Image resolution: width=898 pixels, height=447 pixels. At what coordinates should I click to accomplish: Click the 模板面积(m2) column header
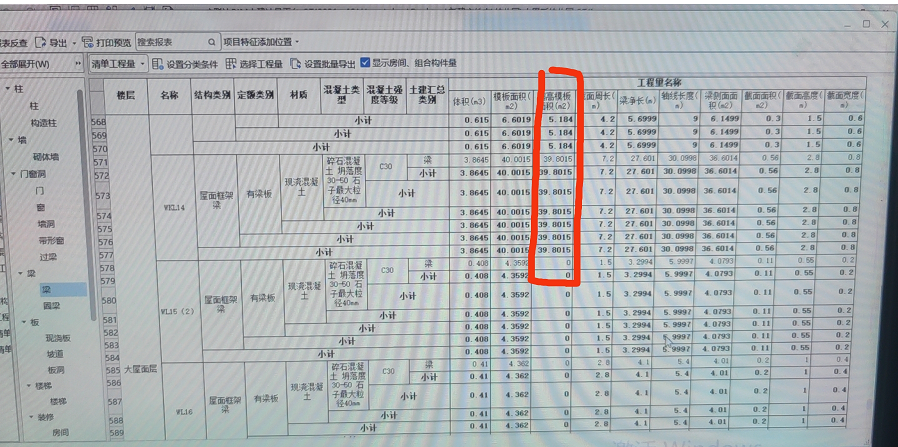point(511,101)
